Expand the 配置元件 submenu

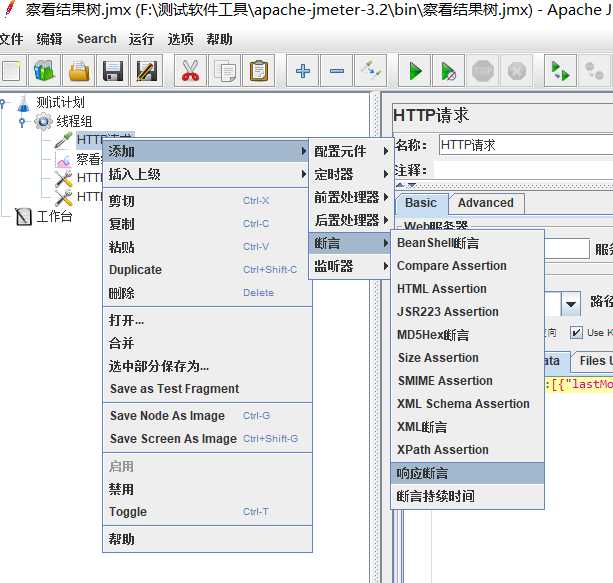coord(351,151)
